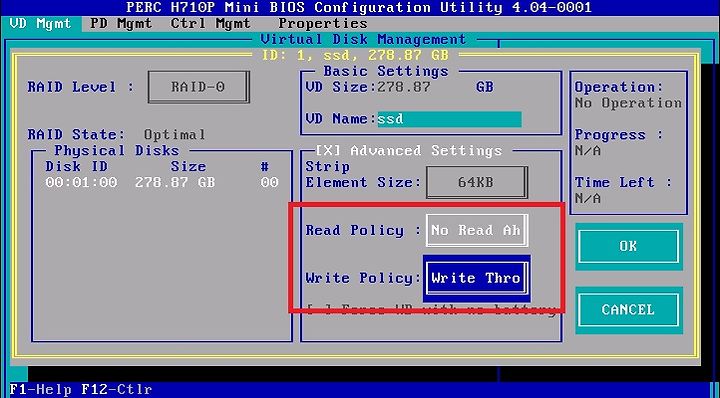This screenshot has width=720, height=398.
Task: Click the CANCEL button
Action: tap(628, 310)
